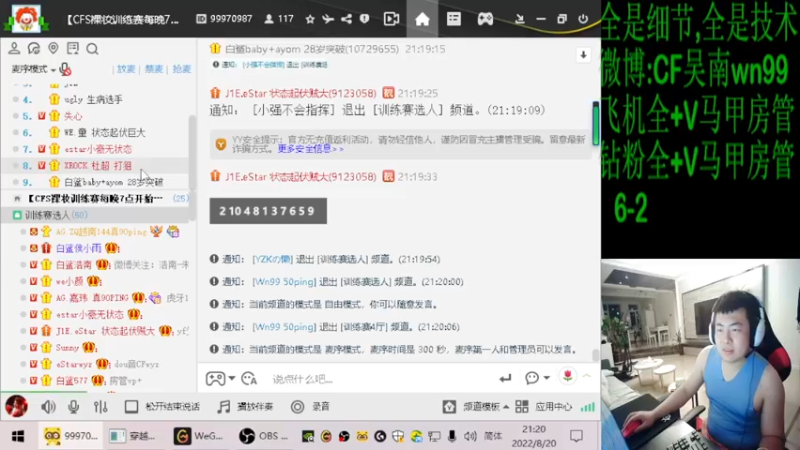Click the user avatar in bottom bar
This screenshot has height=450, width=800.
tap(16, 406)
